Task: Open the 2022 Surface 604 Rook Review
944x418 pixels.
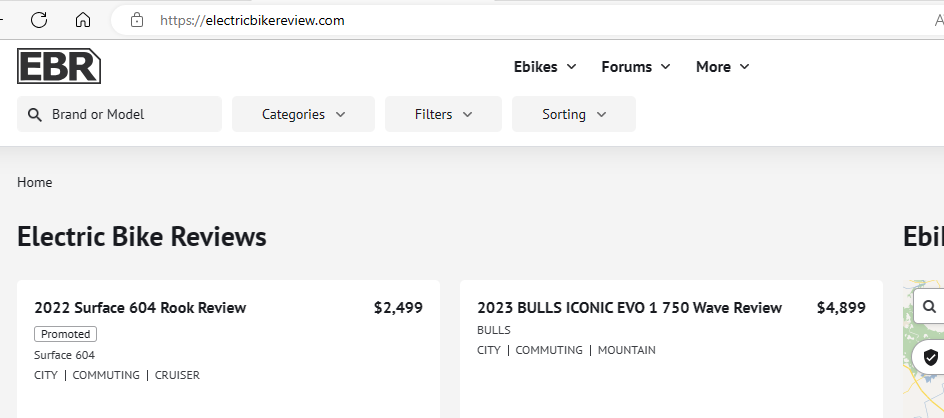Action: pos(140,308)
